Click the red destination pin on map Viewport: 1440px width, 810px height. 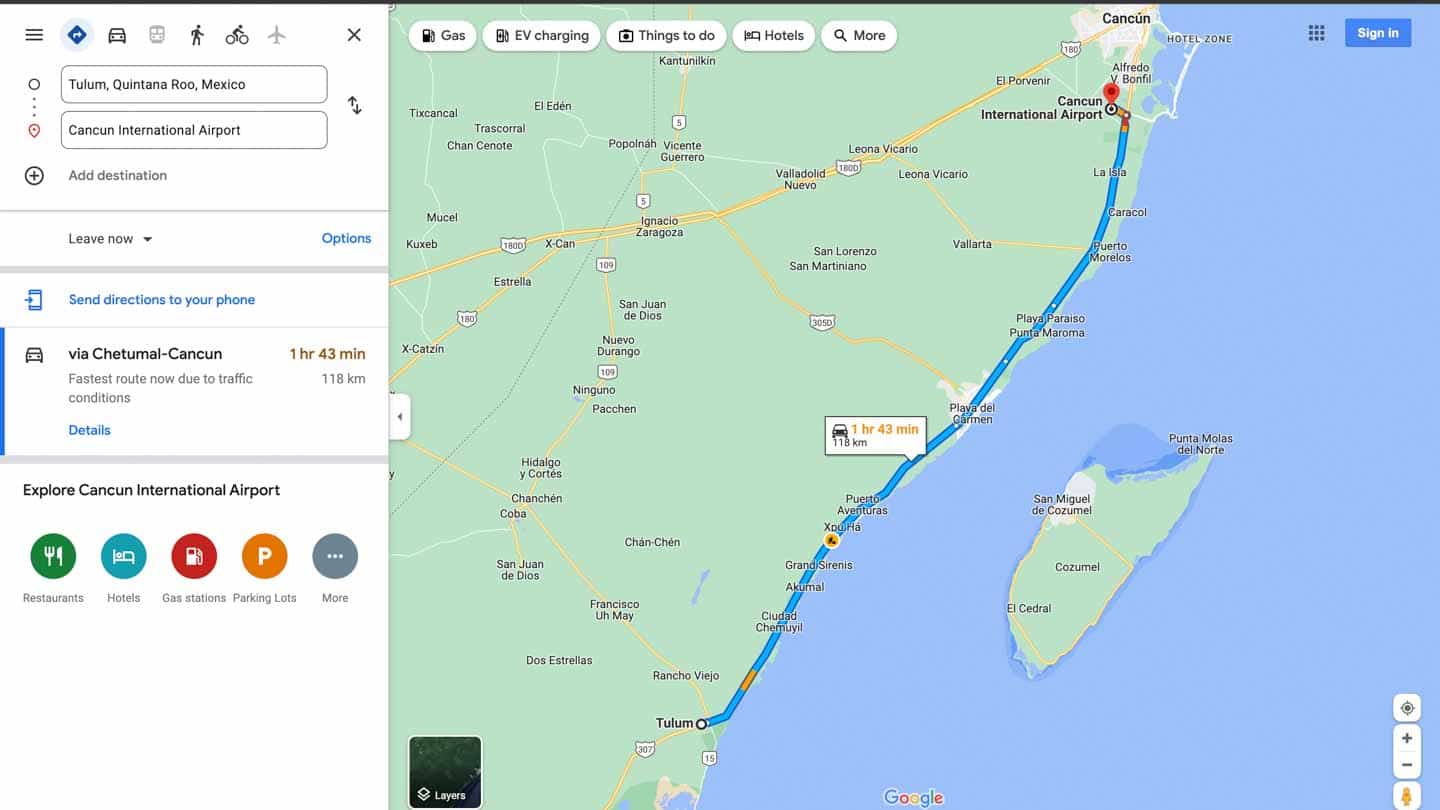[x=1110, y=94]
